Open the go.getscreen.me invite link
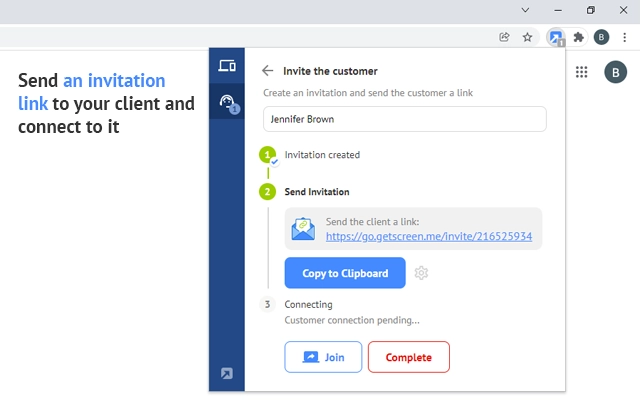Screen dimensions: 640x400 (428, 237)
